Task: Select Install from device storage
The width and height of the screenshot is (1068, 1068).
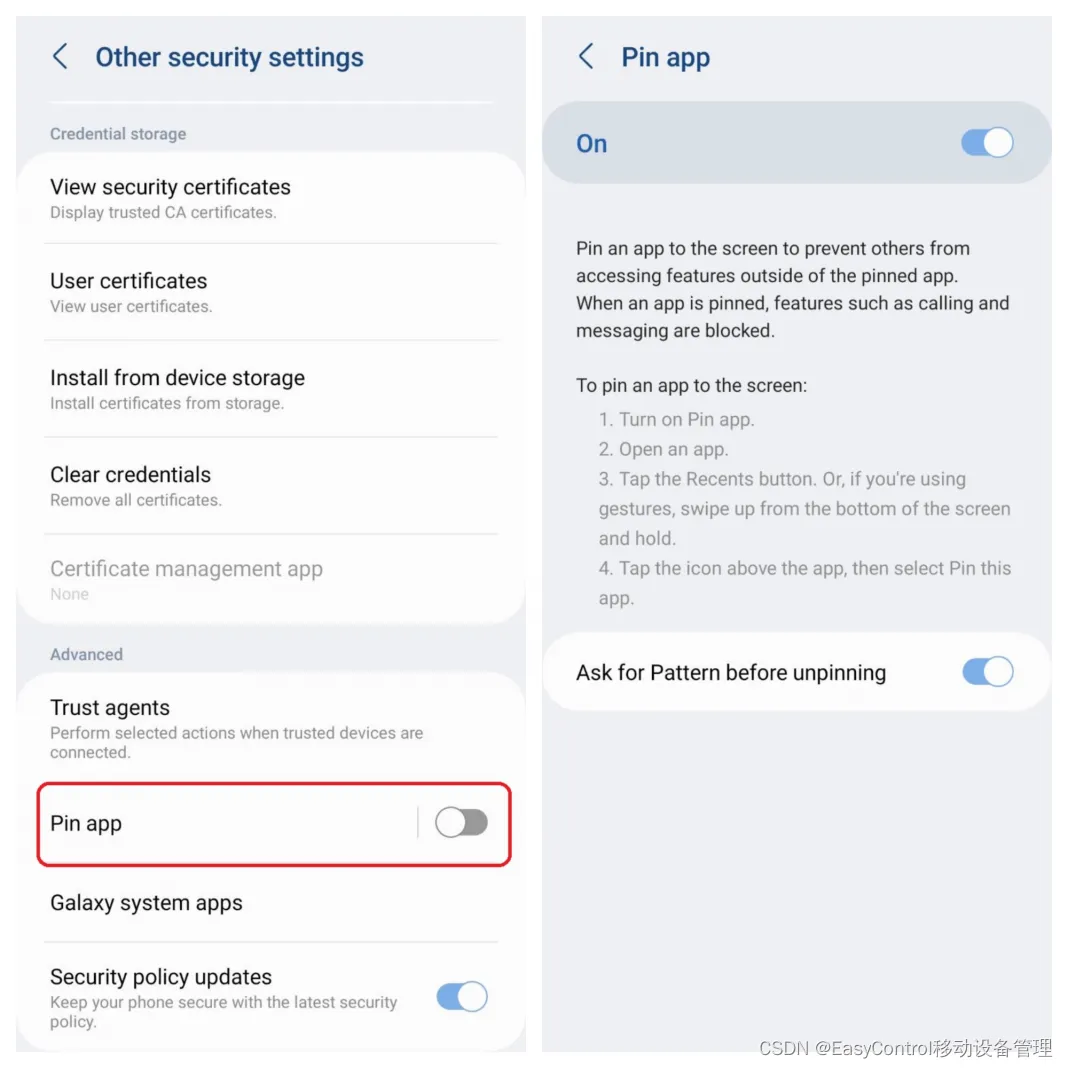Action: (x=271, y=389)
